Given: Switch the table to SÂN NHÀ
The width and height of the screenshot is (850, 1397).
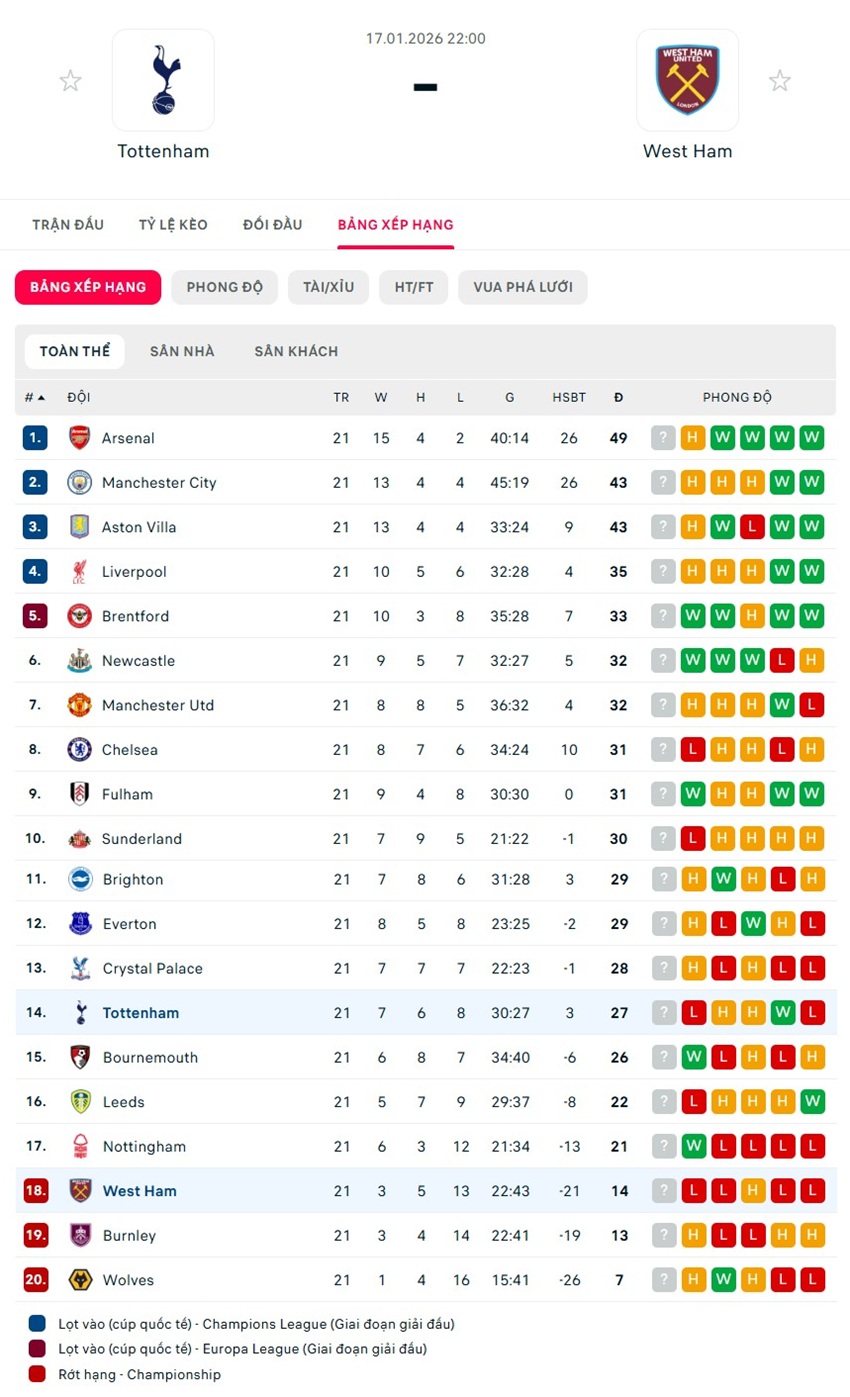Looking at the screenshot, I should coord(182,351).
